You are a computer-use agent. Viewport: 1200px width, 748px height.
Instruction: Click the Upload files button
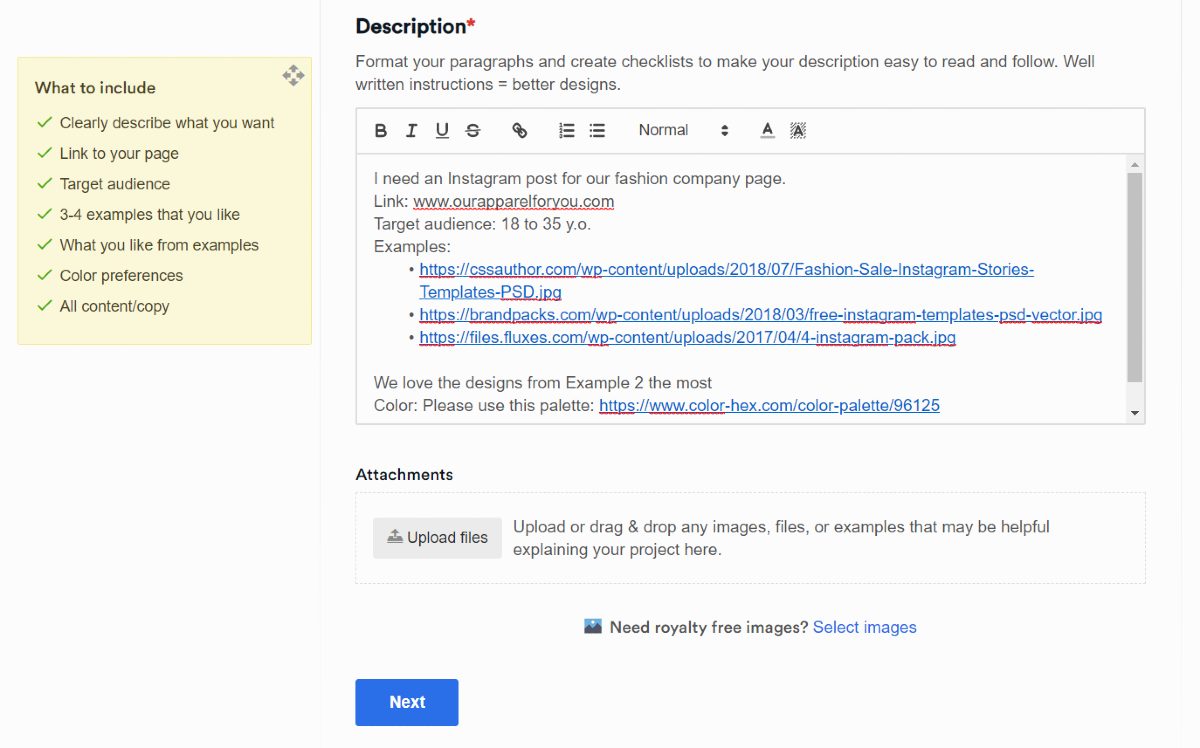point(437,538)
